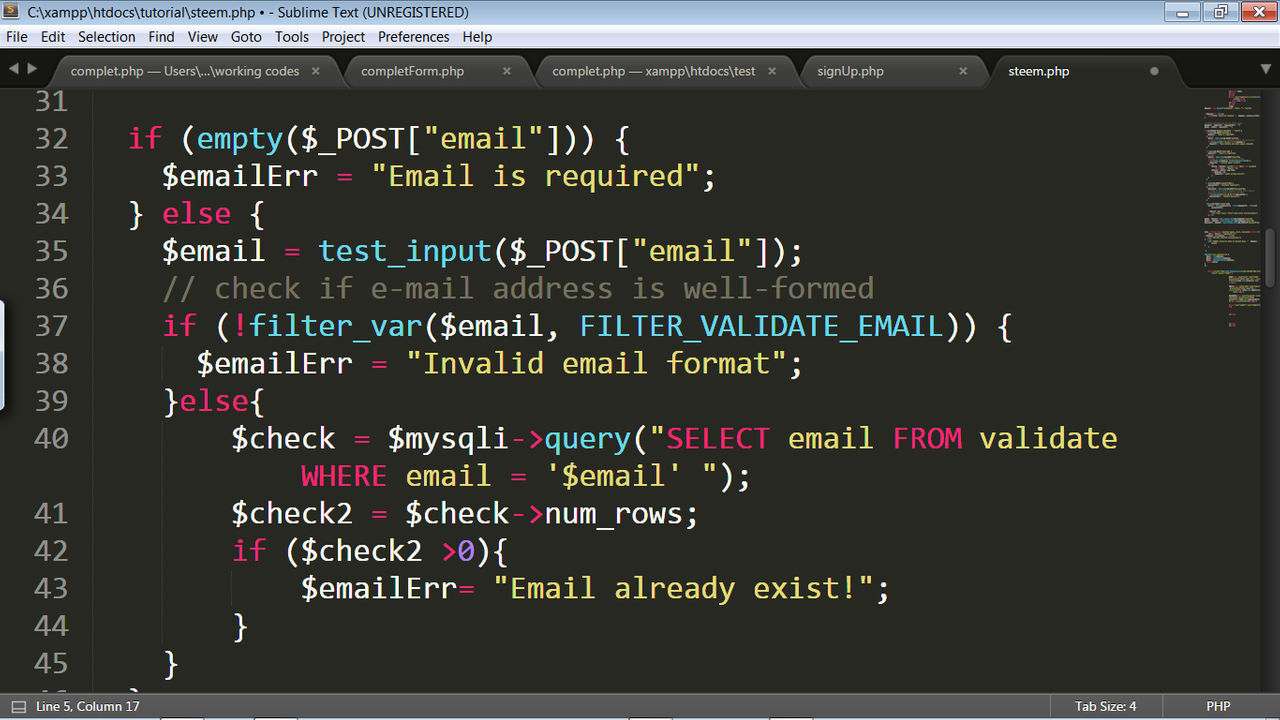Screen dimensions: 1280x720
Task: Open the Preferences menu
Action: coord(413,36)
